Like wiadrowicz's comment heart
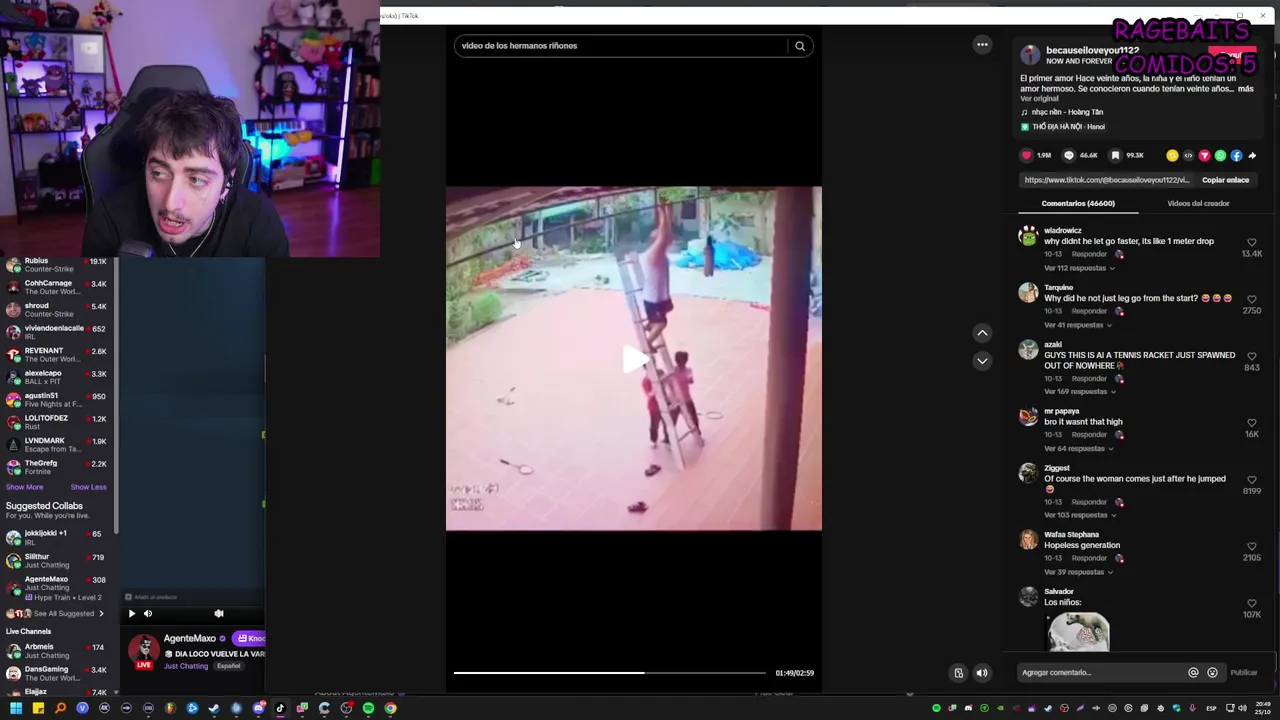Viewport: 1280px width, 720px height. 1252,242
